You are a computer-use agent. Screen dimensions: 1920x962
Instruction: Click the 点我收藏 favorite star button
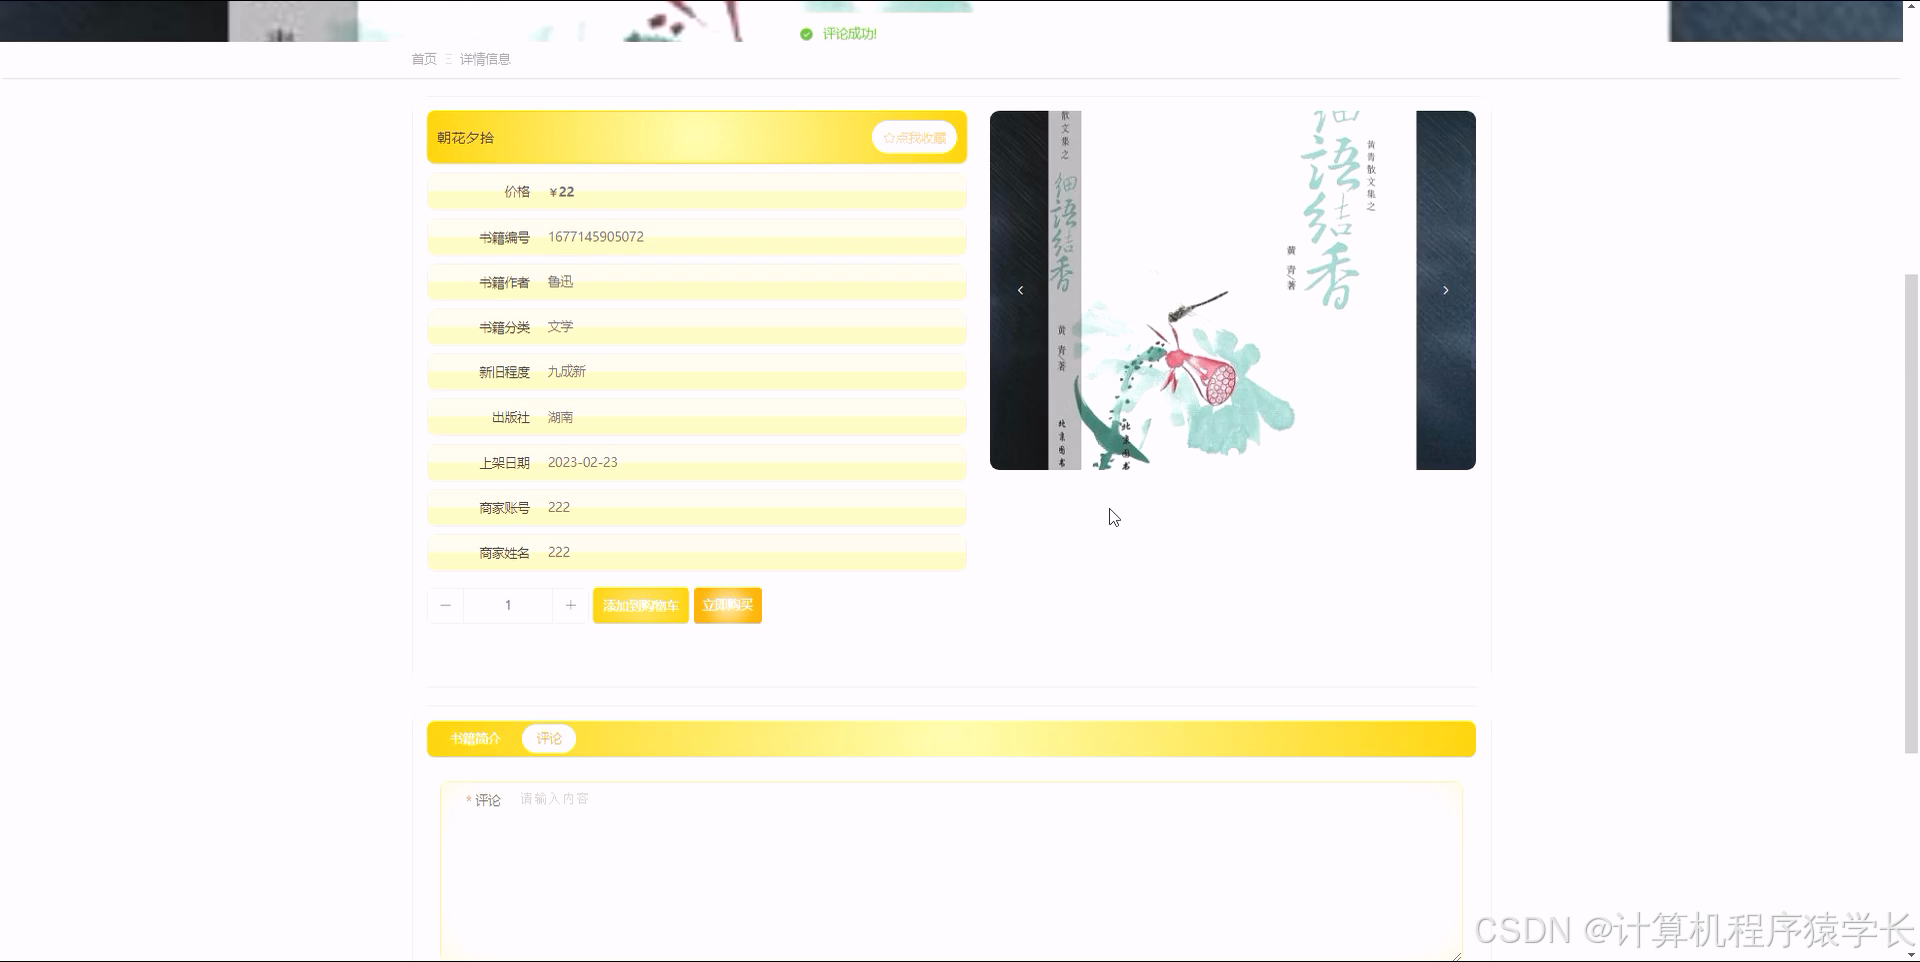914,138
